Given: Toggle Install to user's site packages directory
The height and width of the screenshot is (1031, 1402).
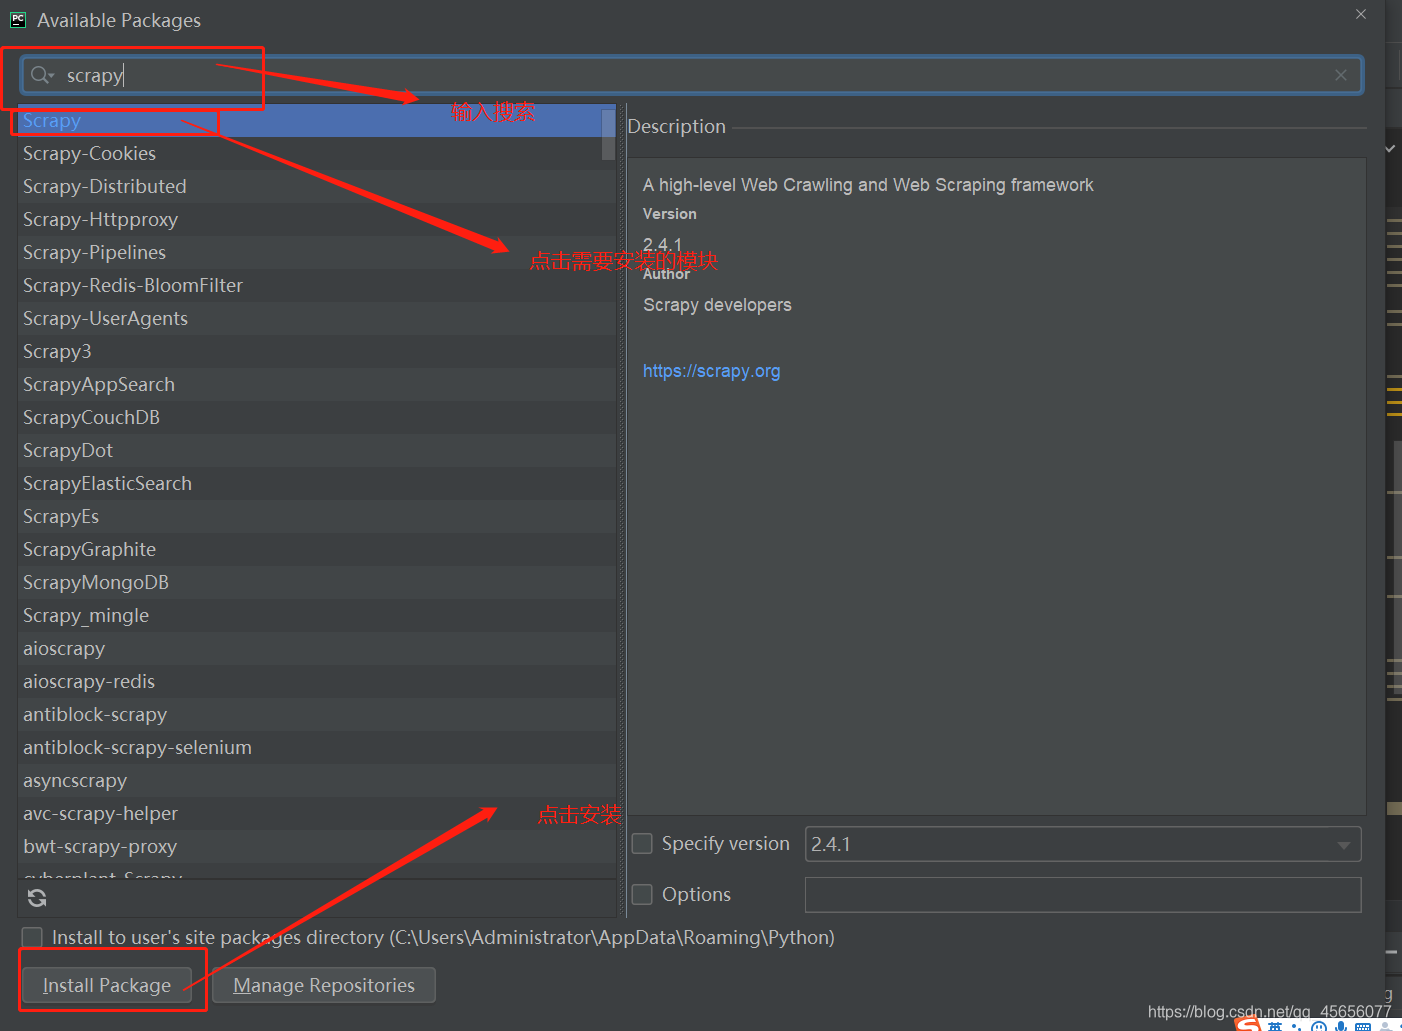Looking at the screenshot, I should (33, 937).
